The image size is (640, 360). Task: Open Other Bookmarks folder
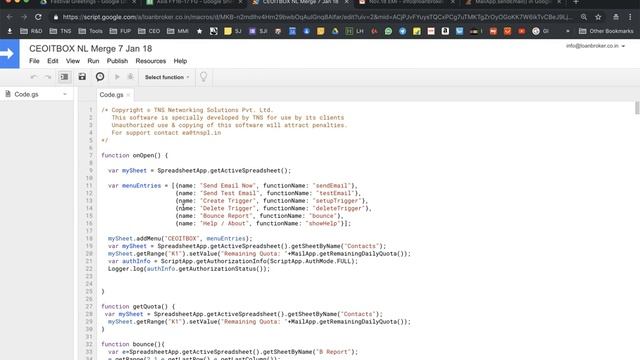tap(606, 31)
